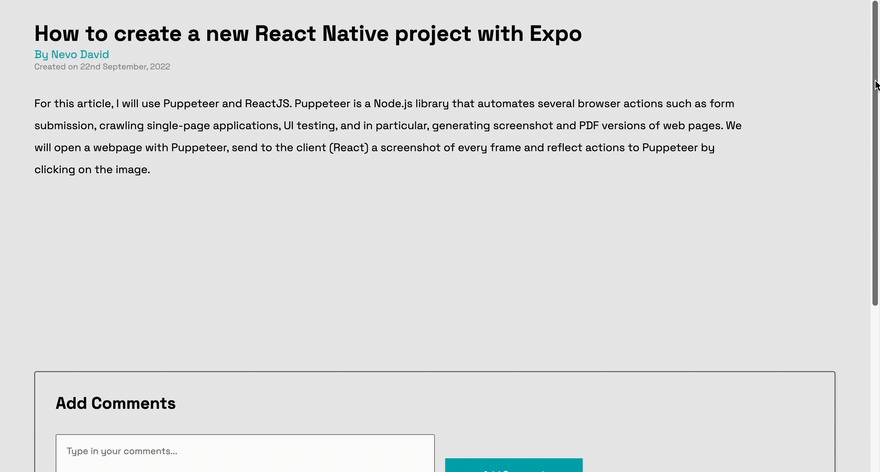Click the Add Comments heading

[115, 403]
